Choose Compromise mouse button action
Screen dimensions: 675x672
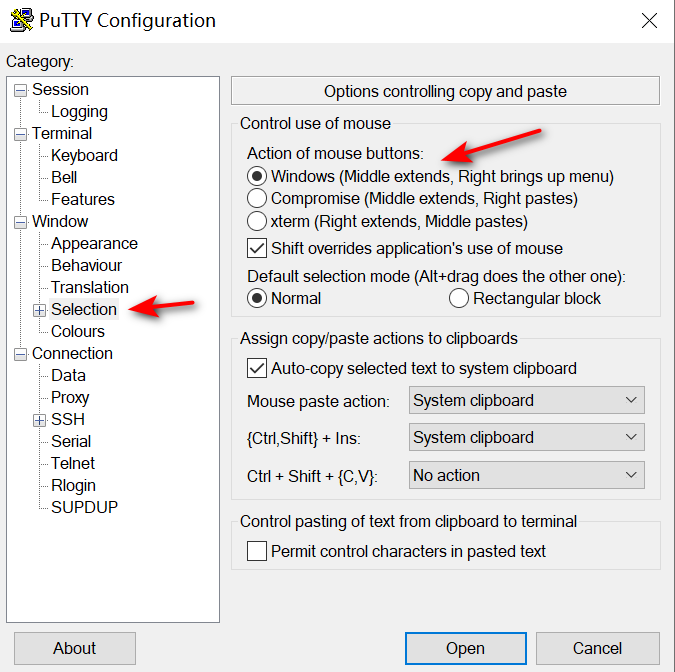pos(257,198)
